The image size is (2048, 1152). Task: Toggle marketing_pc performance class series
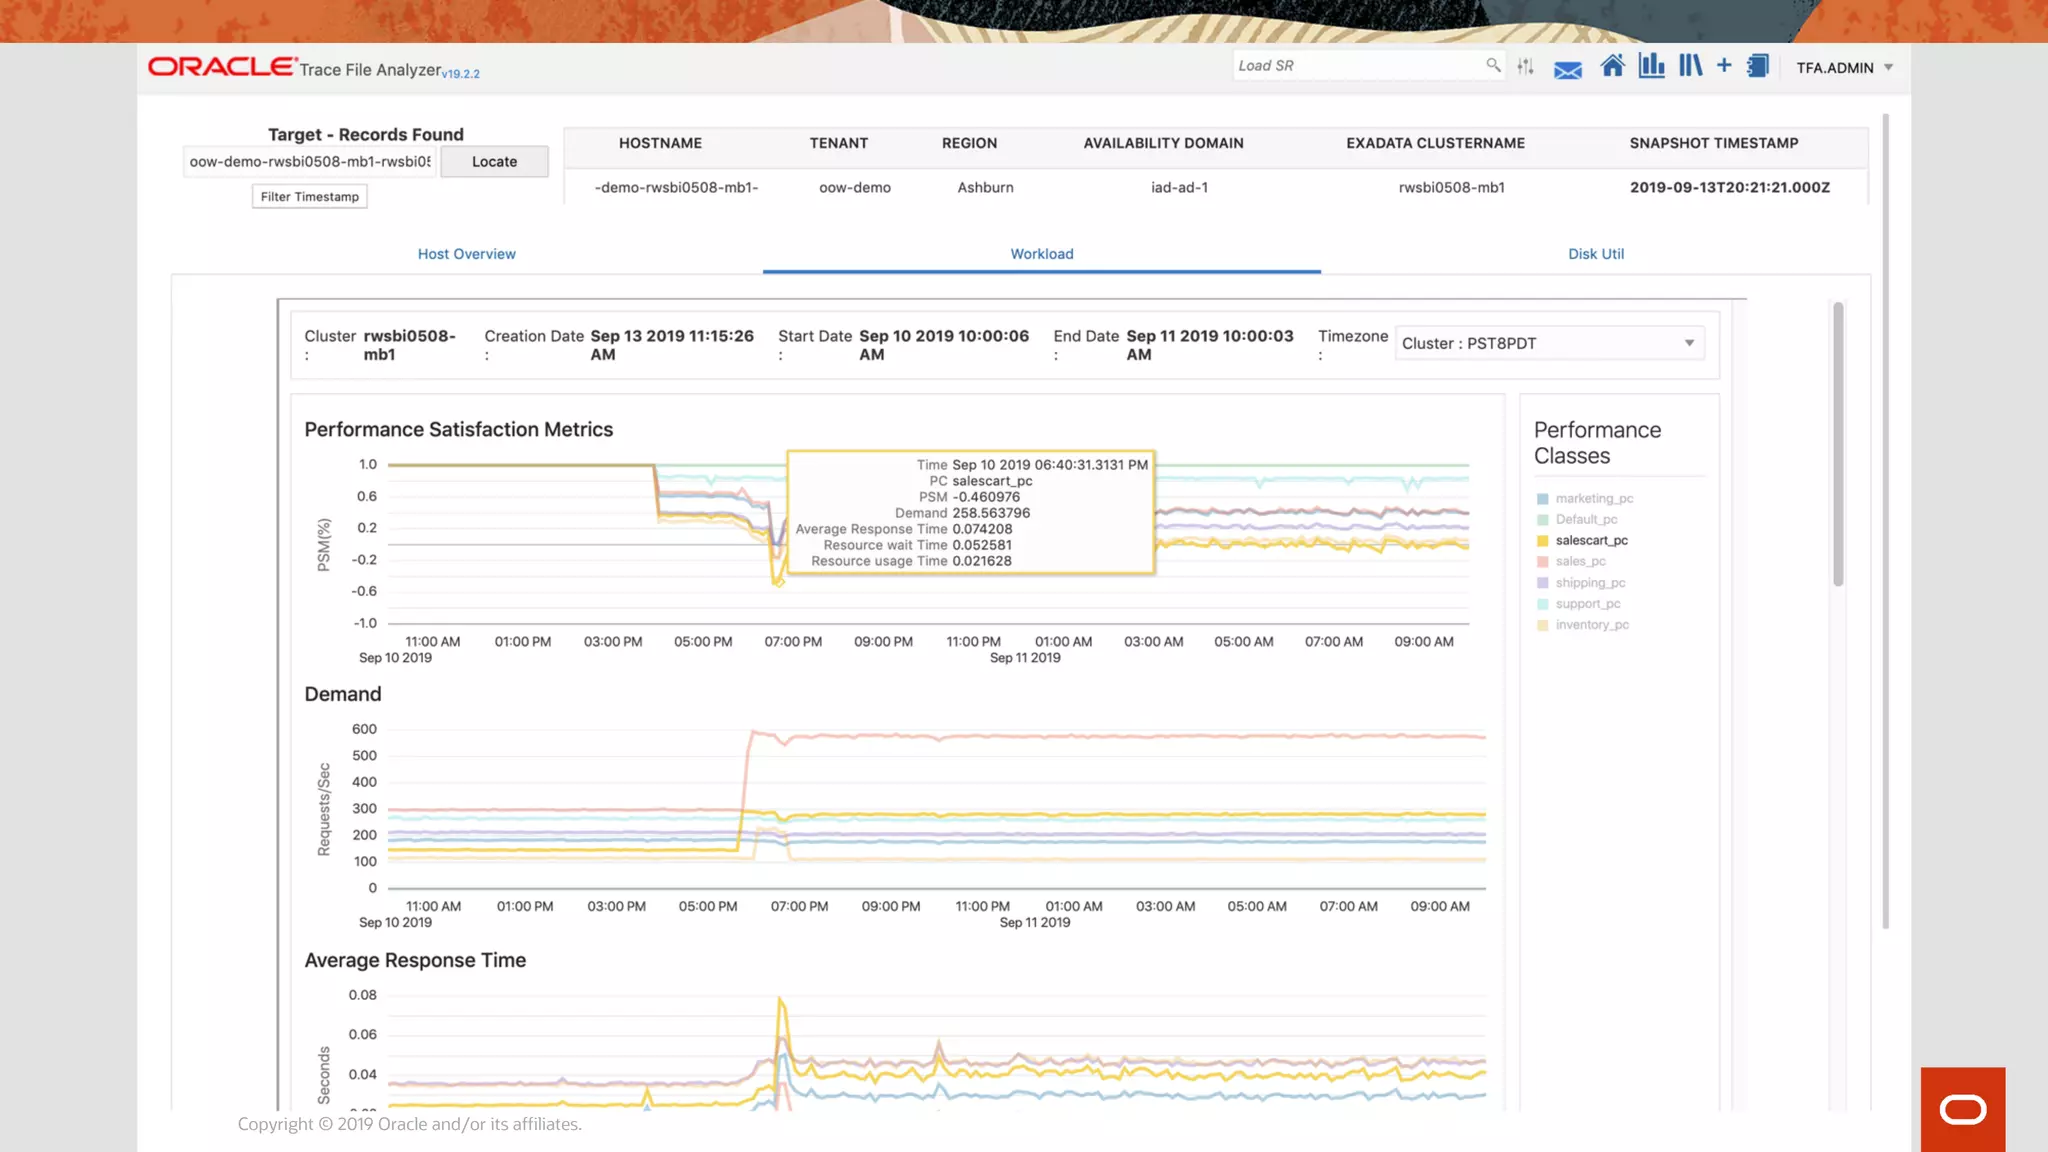tap(1594, 498)
